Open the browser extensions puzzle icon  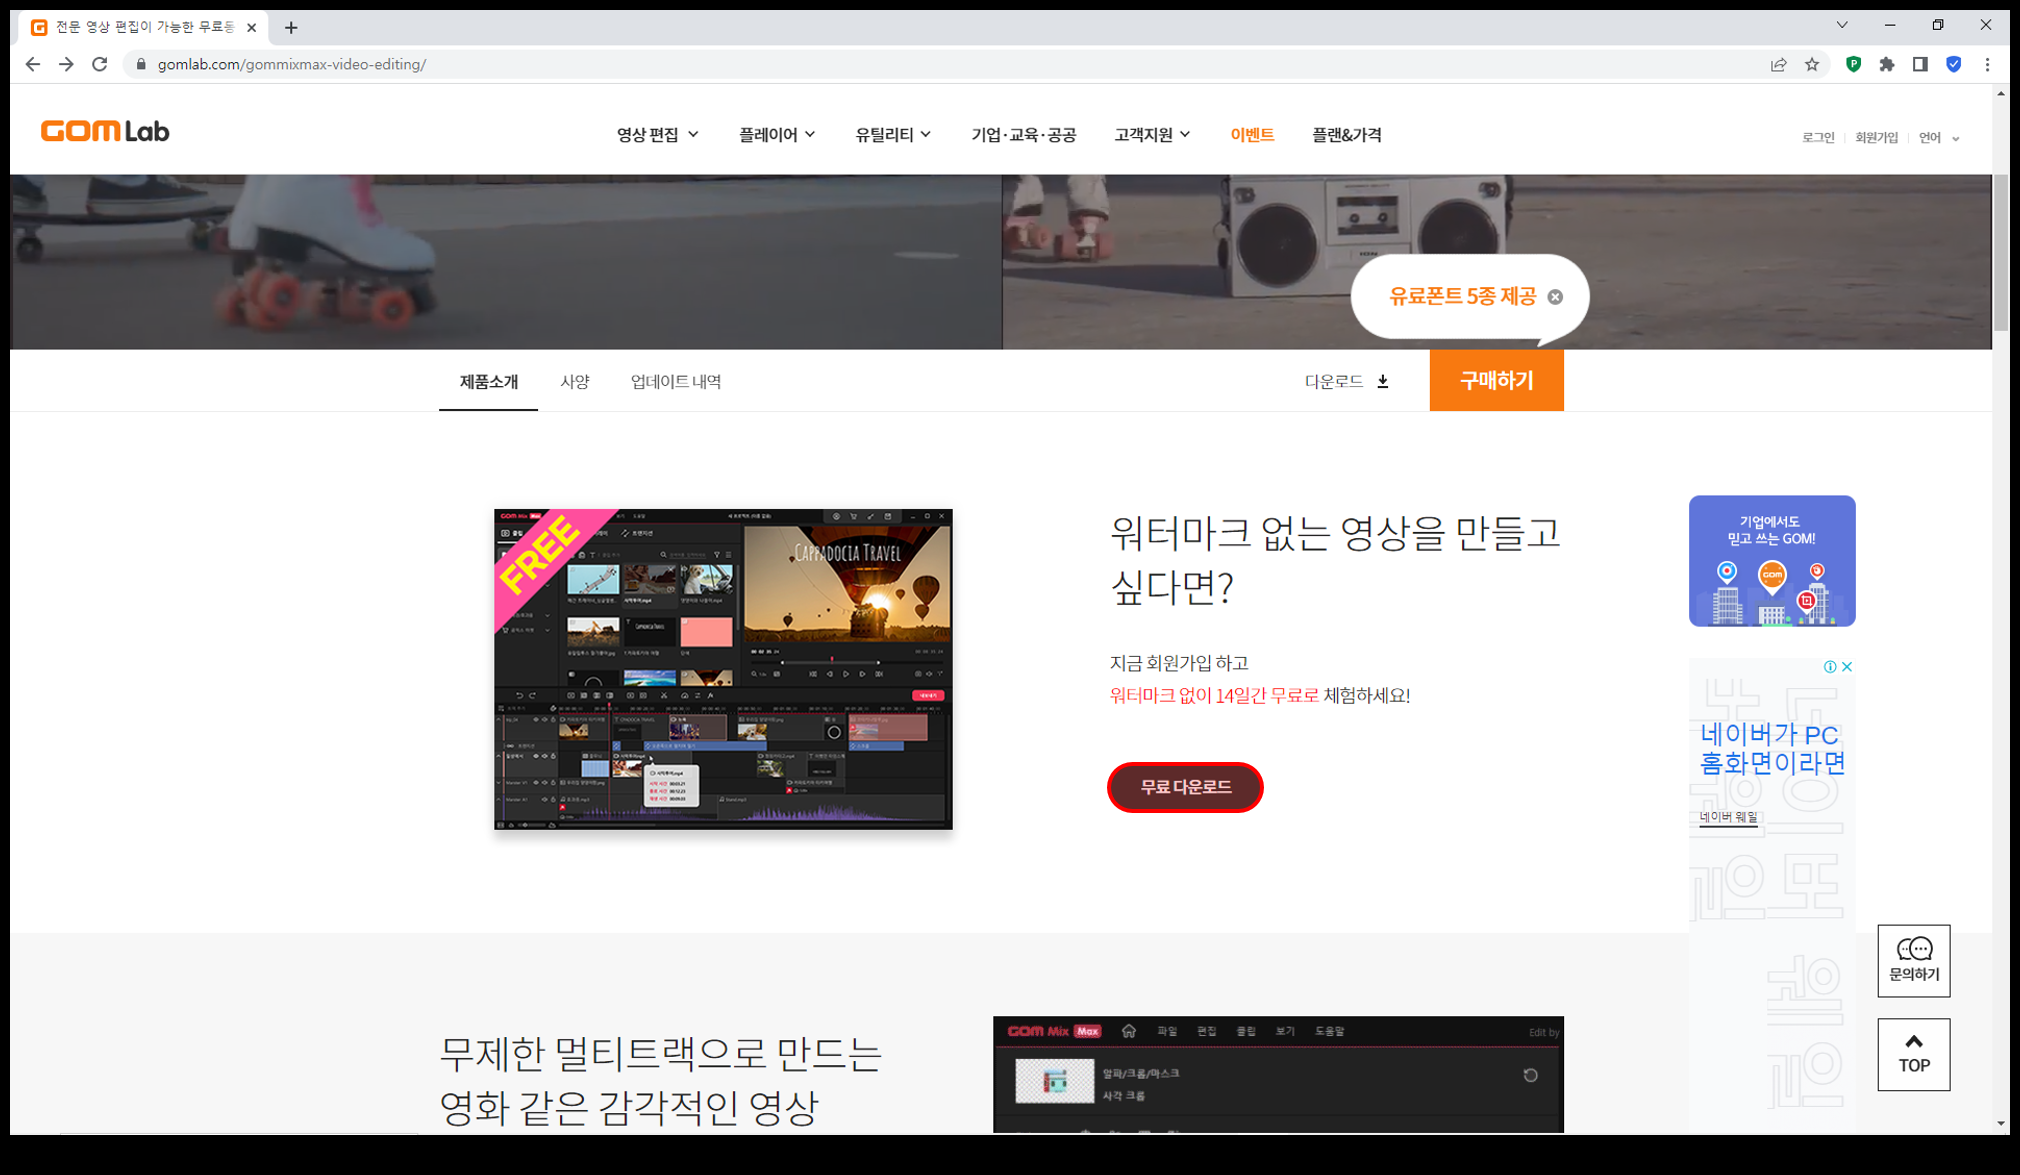pos(1886,64)
